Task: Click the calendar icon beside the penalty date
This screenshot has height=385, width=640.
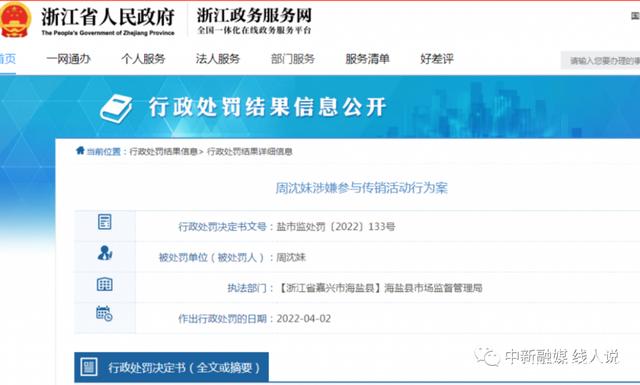Action: [x=104, y=313]
